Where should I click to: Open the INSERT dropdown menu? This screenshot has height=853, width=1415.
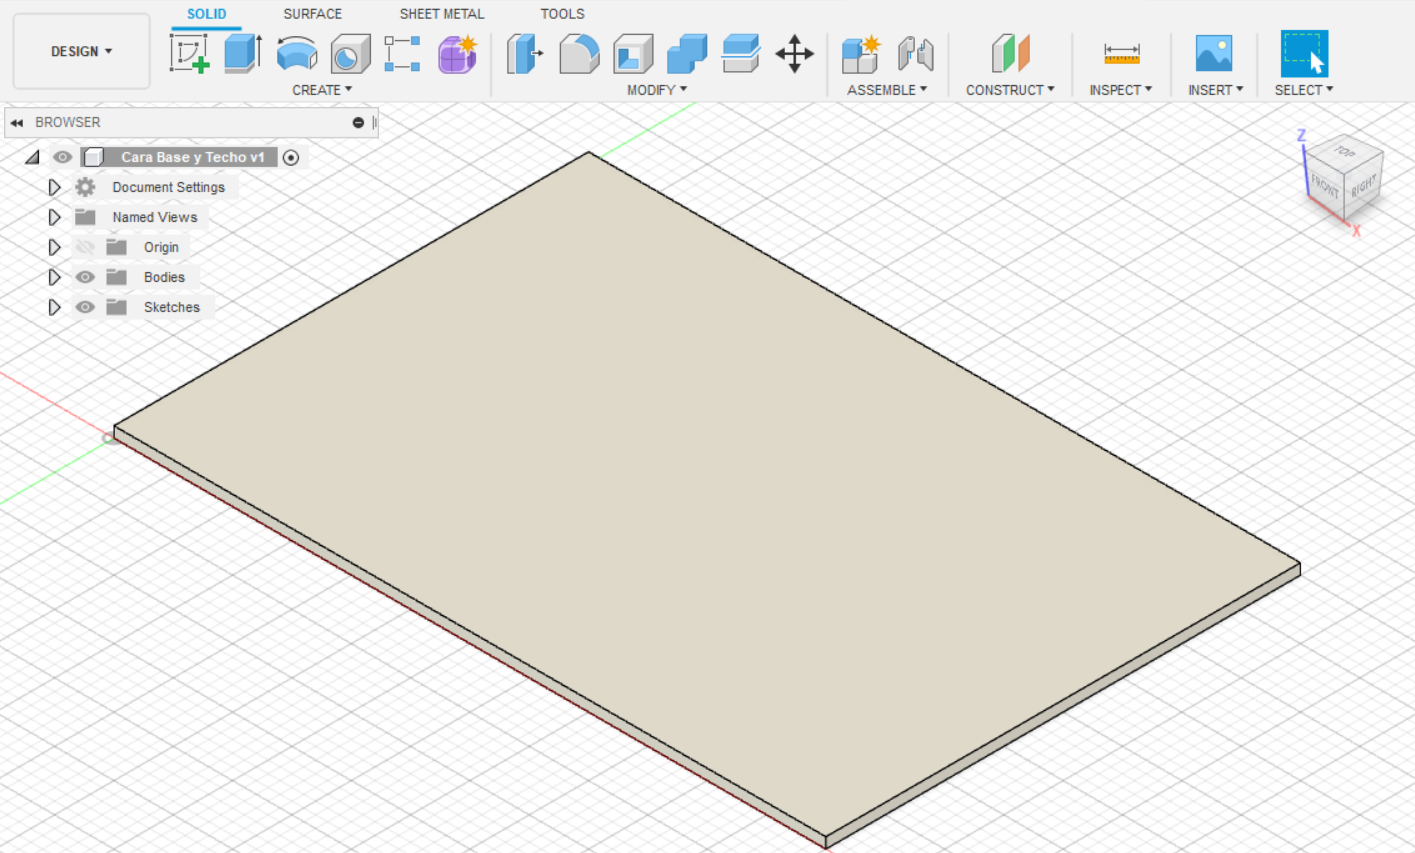coord(1215,90)
